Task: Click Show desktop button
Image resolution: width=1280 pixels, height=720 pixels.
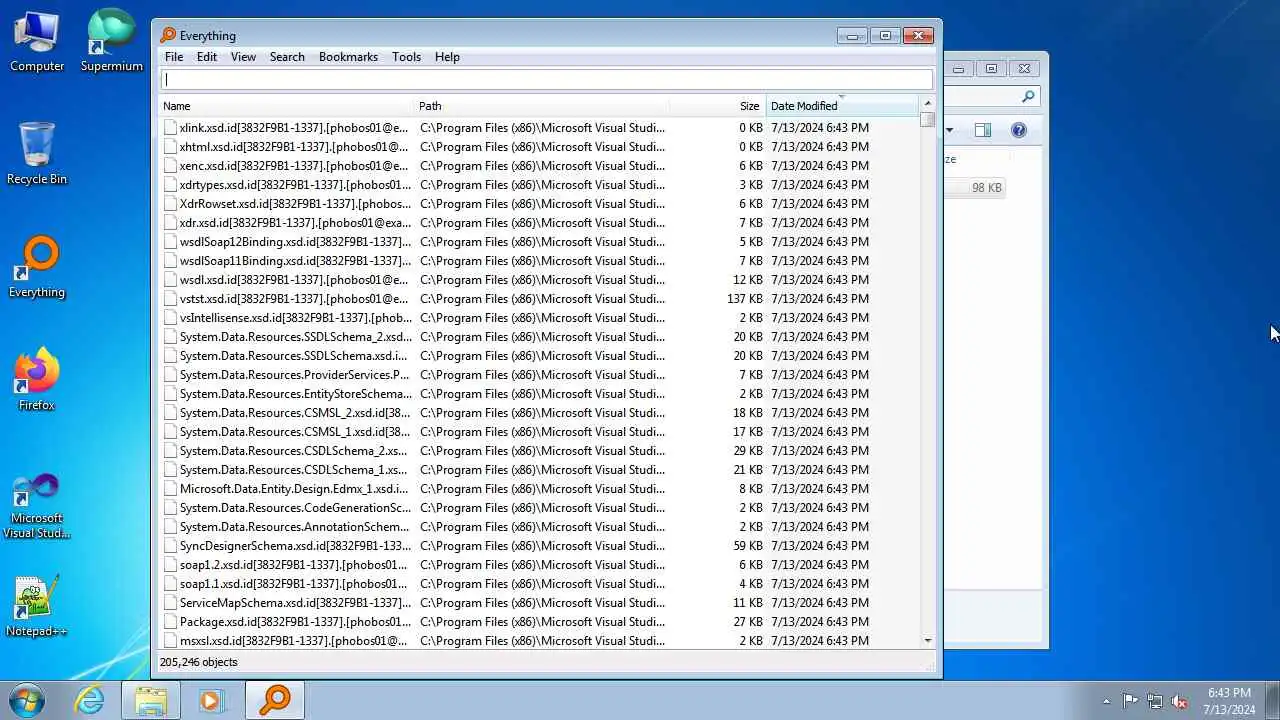Action: click(1273, 701)
